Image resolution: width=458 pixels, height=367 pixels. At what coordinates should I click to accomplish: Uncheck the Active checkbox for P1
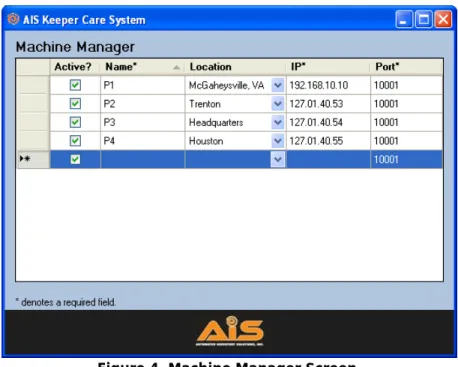pyautogui.click(x=75, y=85)
